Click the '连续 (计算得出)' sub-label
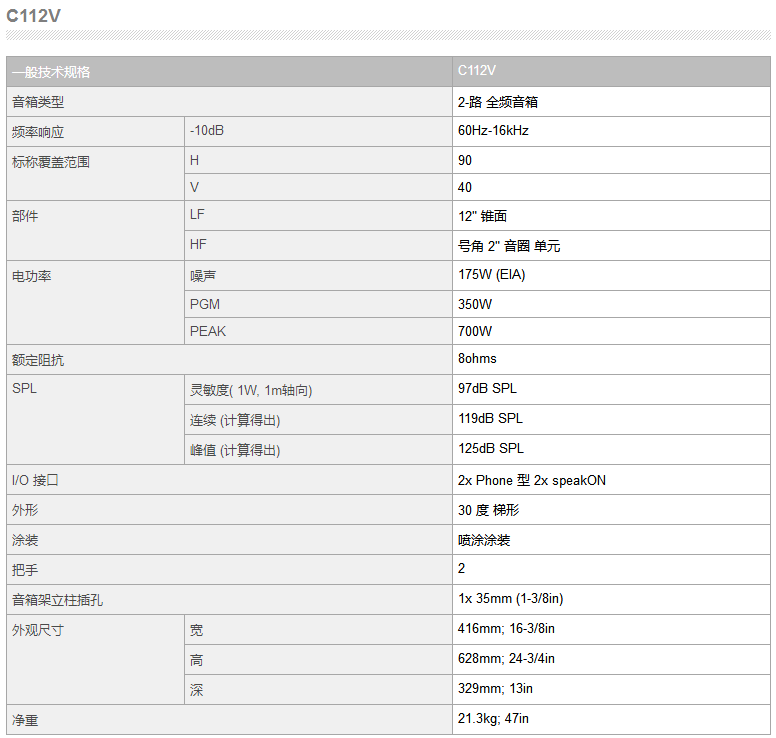 [x=235, y=420]
